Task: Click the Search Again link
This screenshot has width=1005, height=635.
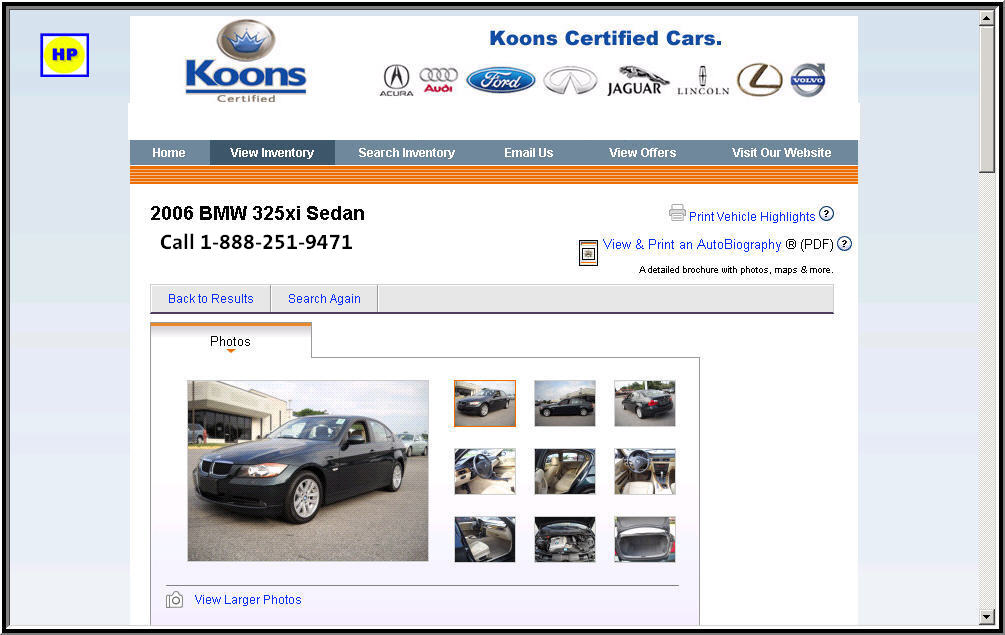Action: (x=324, y=299)
